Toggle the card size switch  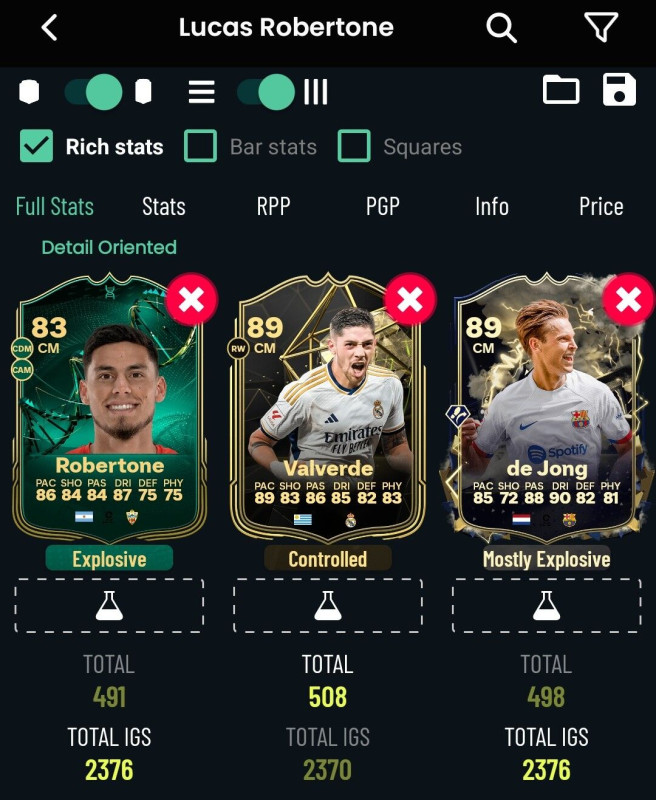[93, 92]
